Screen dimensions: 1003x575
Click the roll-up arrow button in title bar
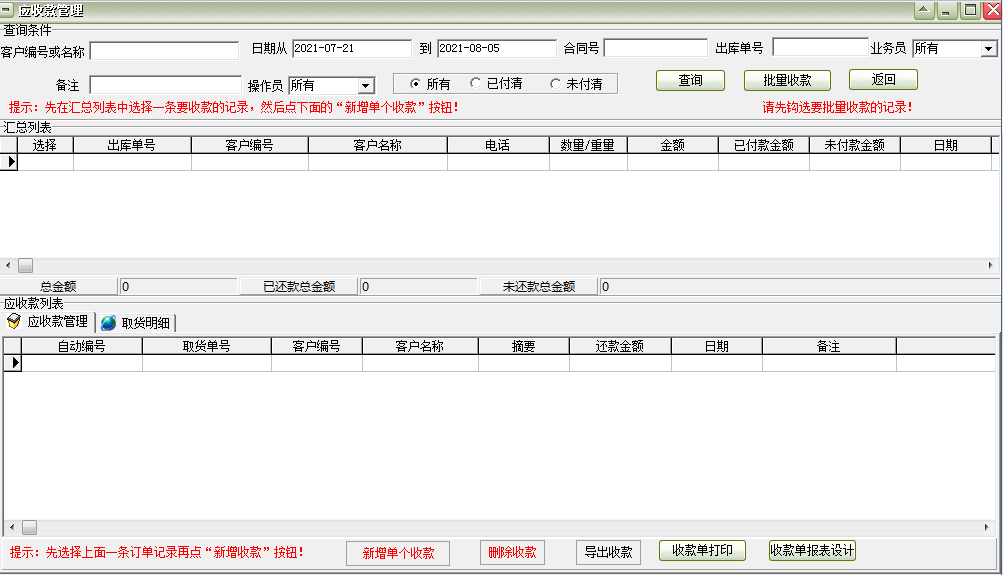click(x=924, y=10)
